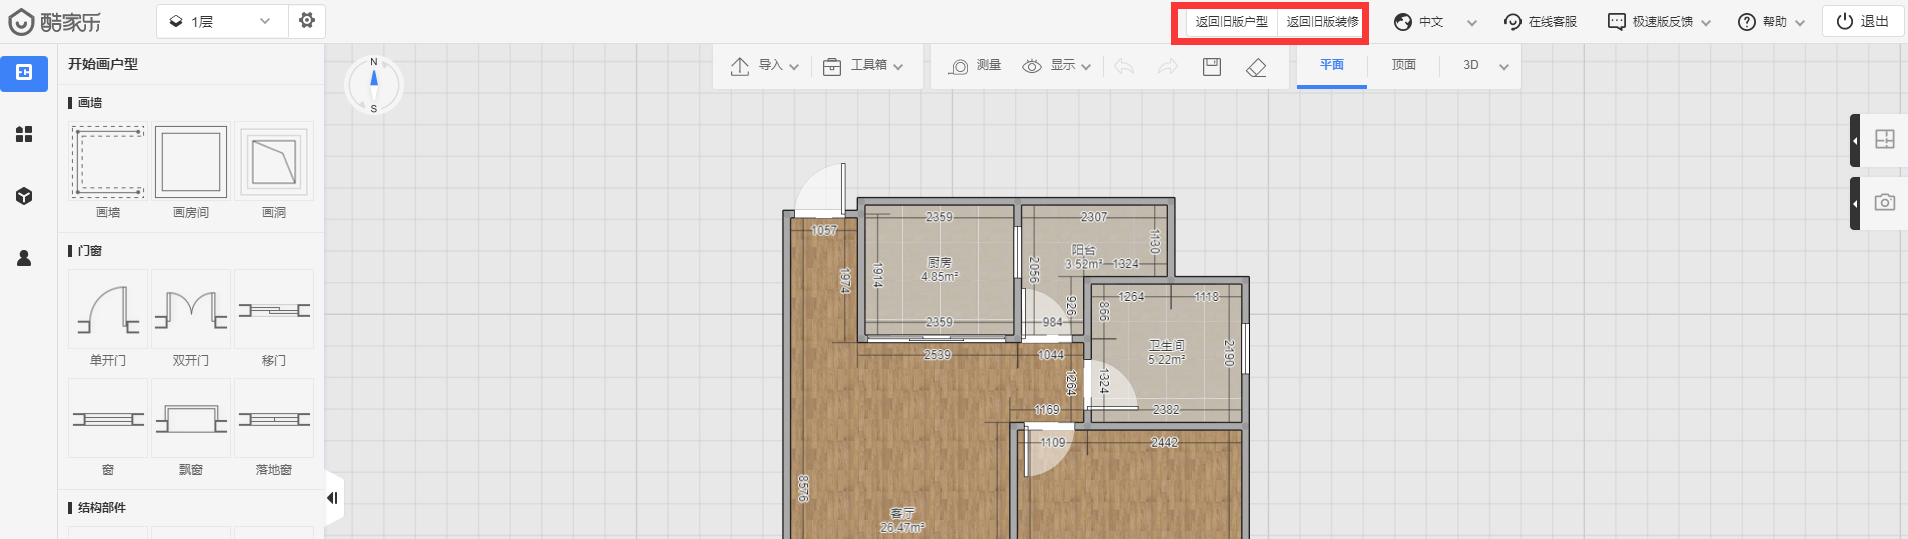Click the redo arrow icon
This screenshot has height=539, width=1908.
coord(1167,67)
